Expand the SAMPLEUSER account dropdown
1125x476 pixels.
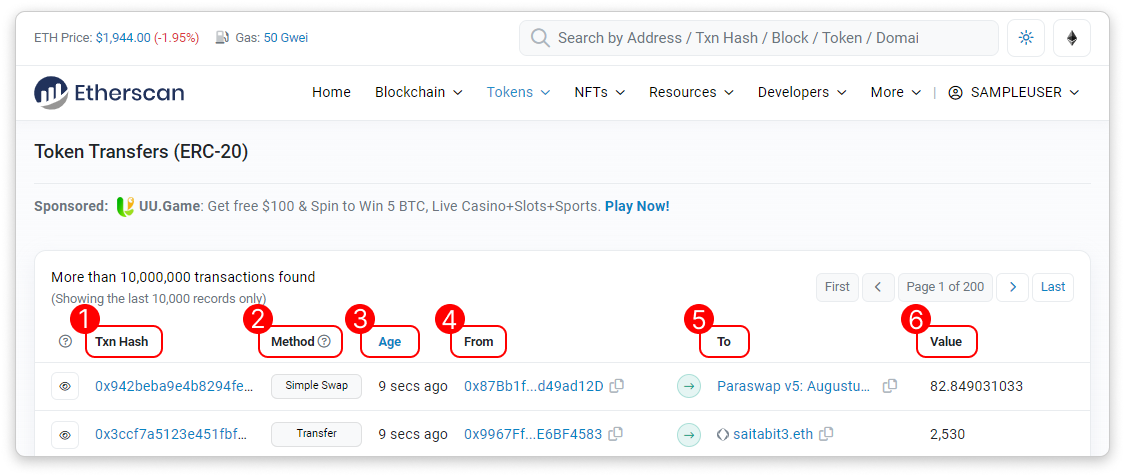pos(1013,92)
